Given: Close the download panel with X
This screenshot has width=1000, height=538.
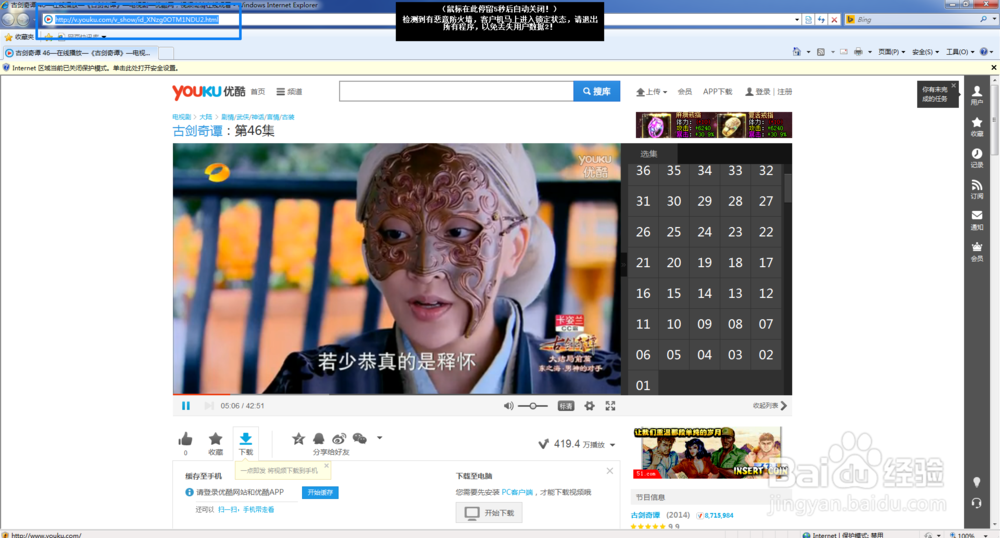Looking at the screenshot, I should (x=610, y=471).
